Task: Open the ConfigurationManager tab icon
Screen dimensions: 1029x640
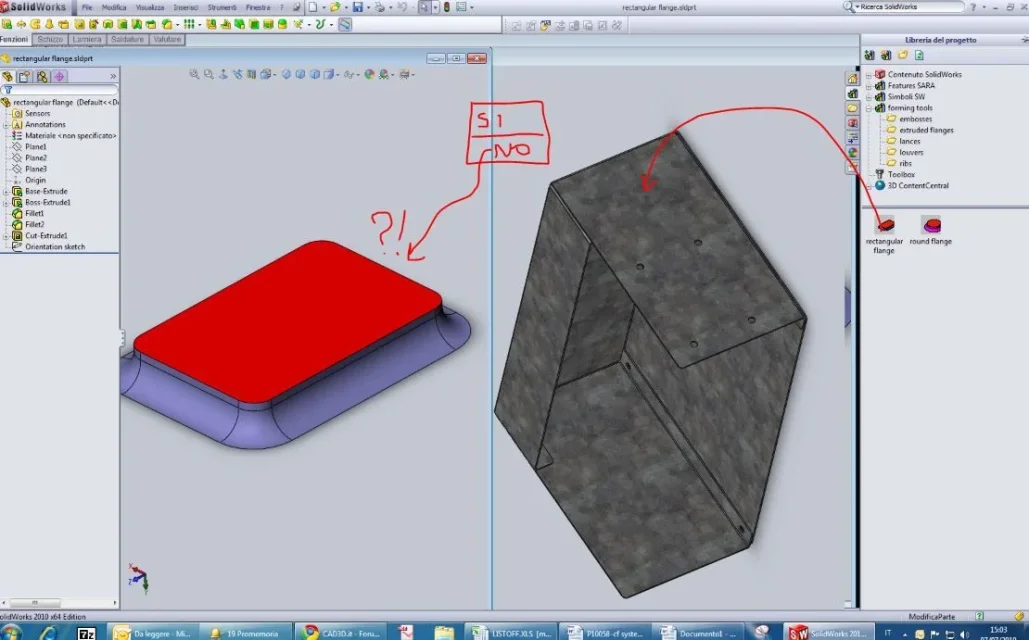Action: 42,76
